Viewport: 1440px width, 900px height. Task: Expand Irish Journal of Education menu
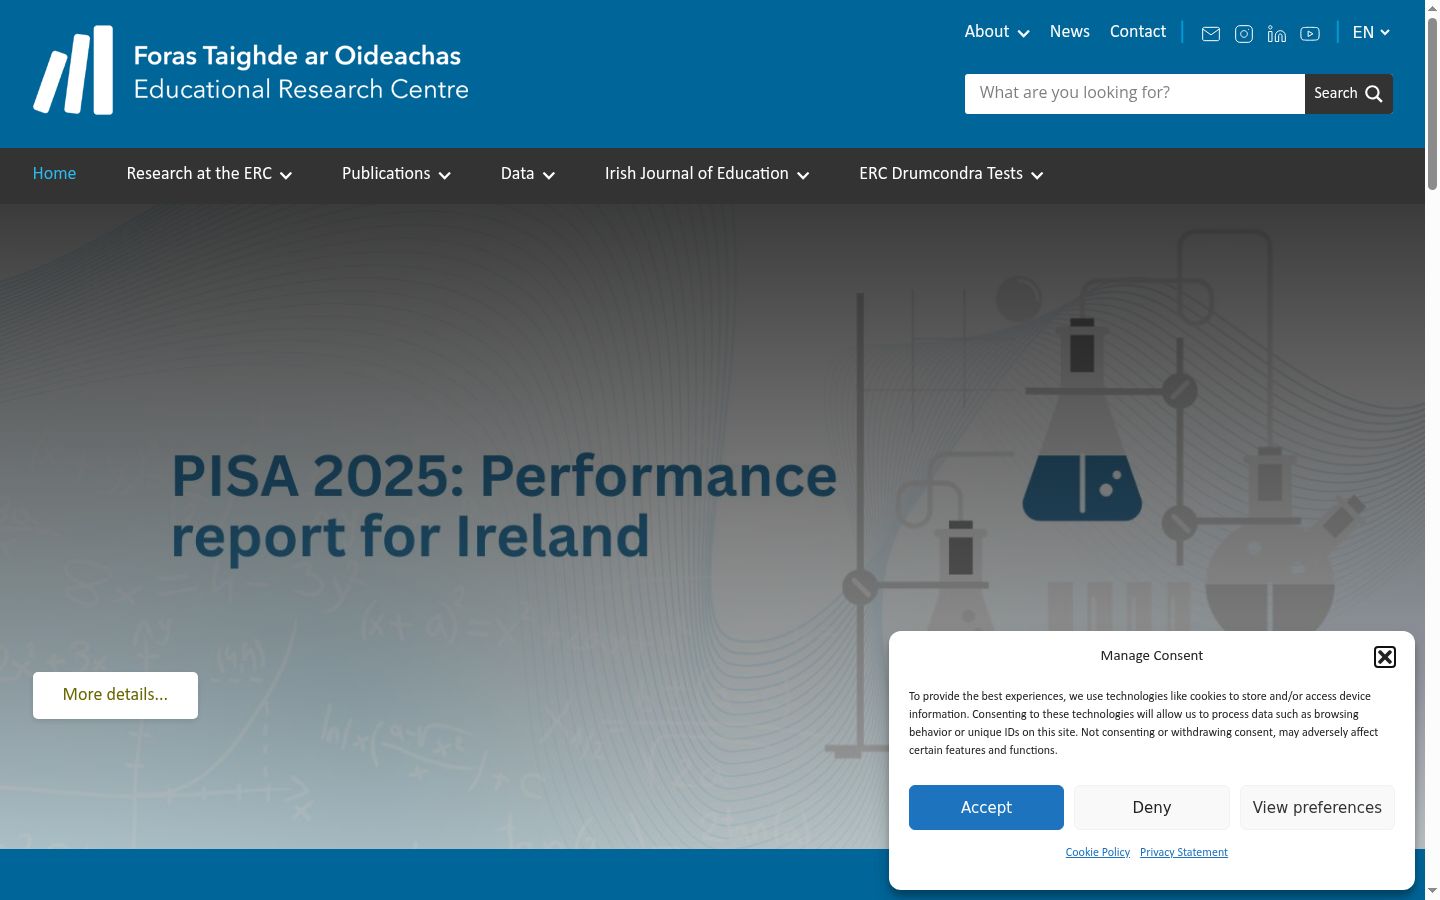[707, 174]
